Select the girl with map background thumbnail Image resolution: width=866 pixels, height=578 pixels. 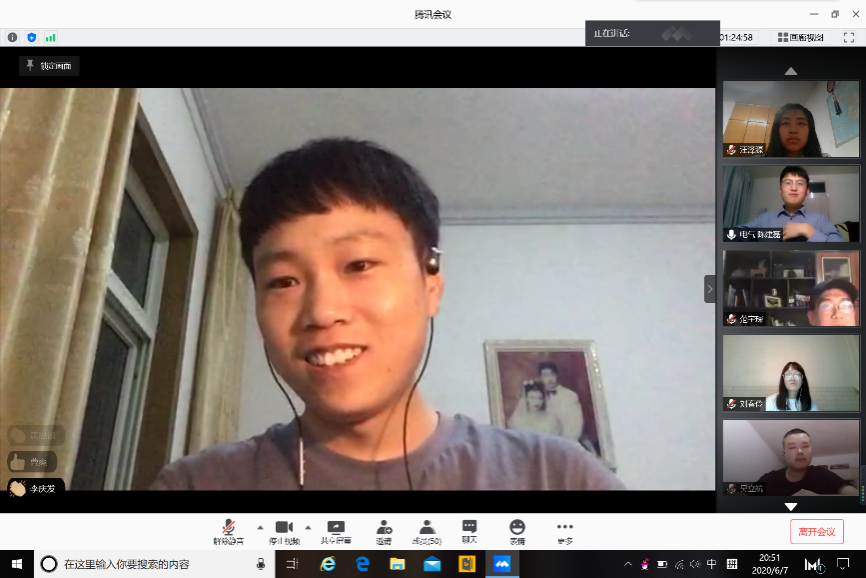791,119
